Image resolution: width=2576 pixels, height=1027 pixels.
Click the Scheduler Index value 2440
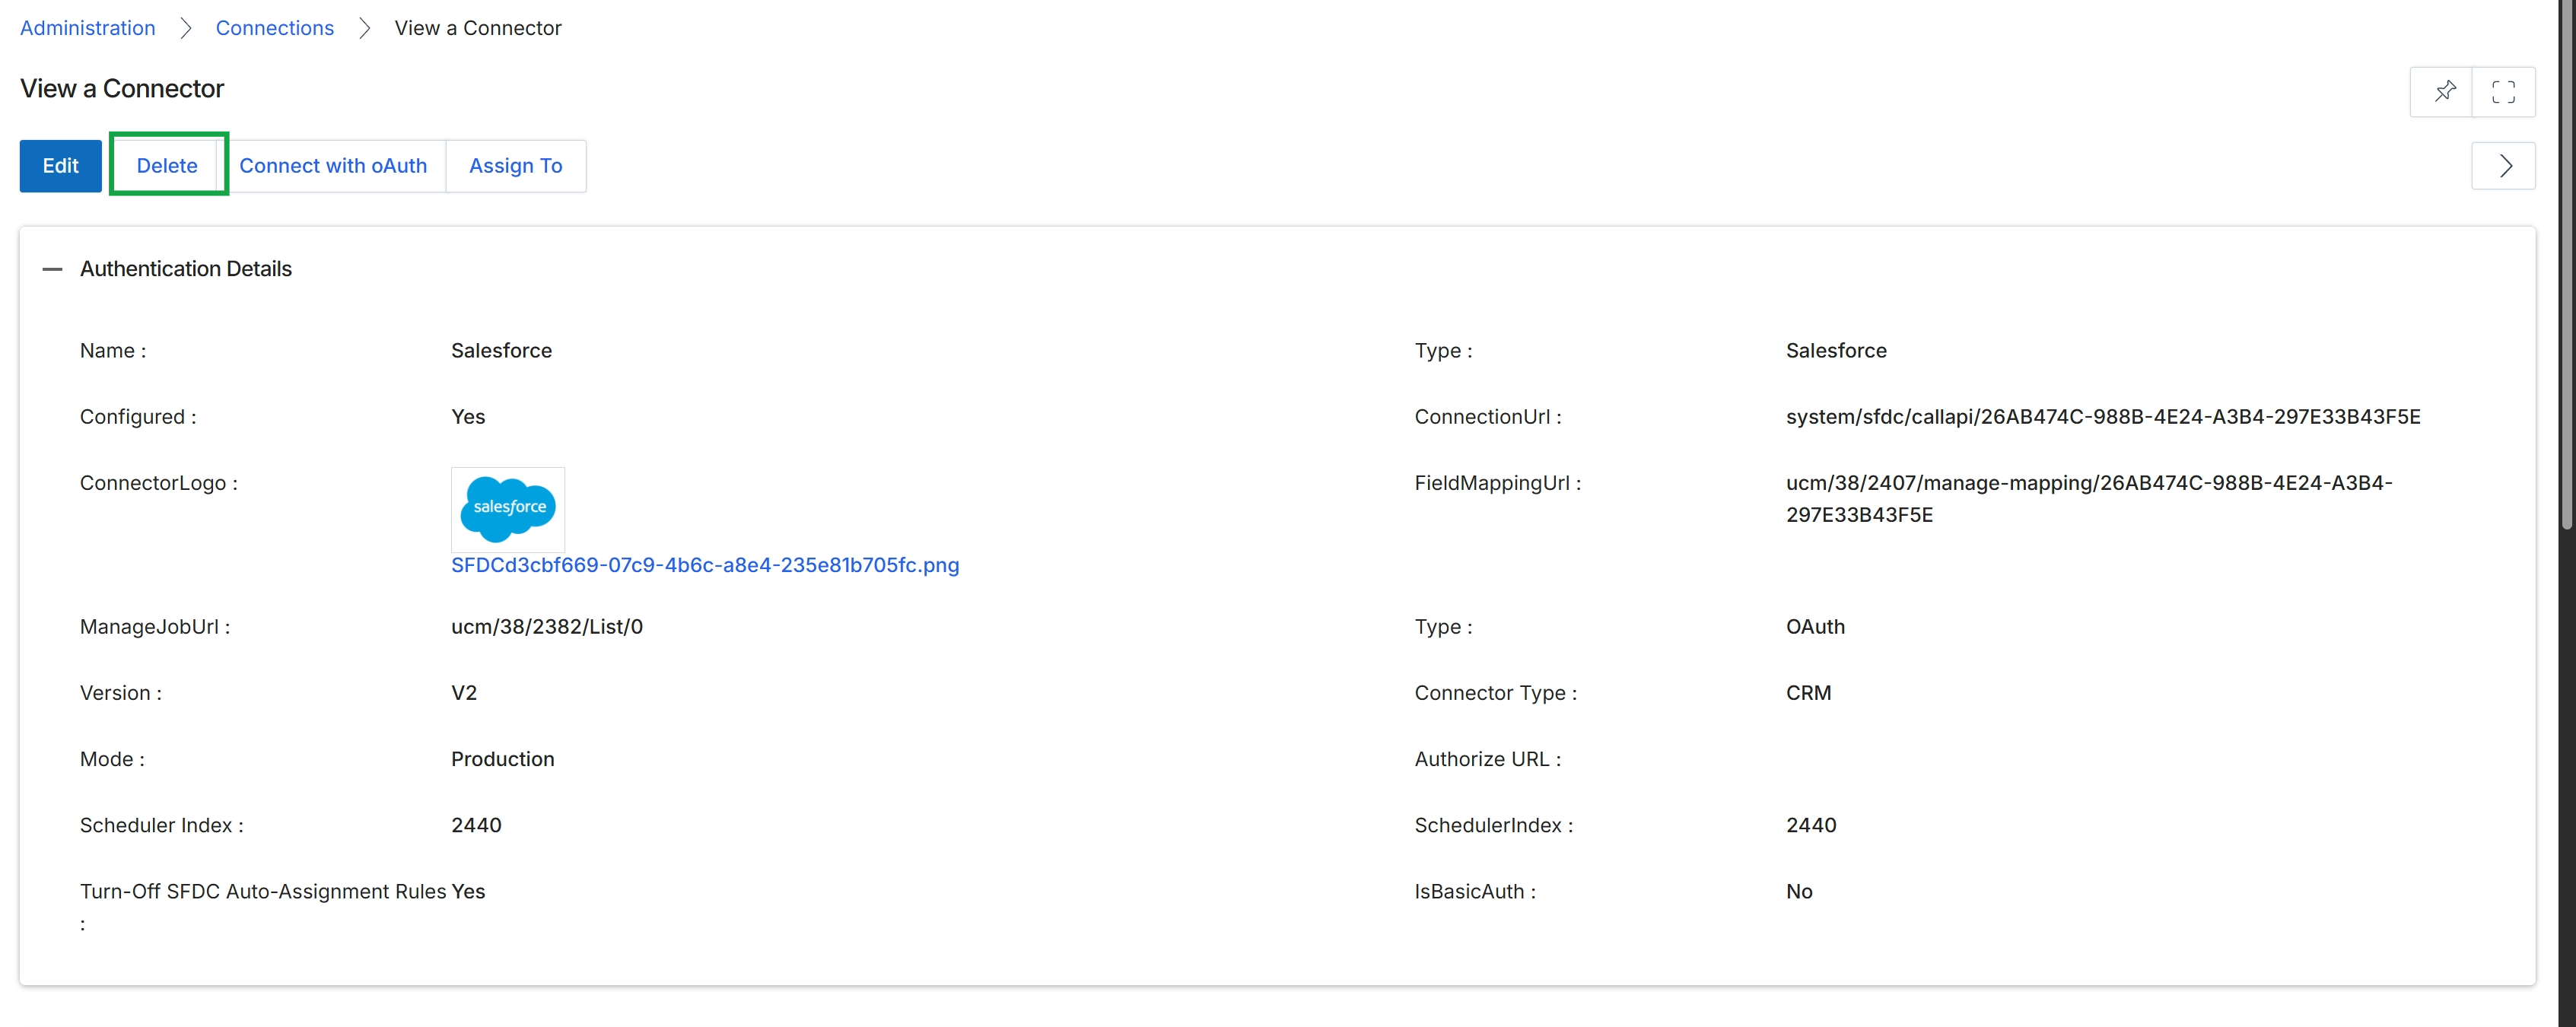point(476,826)
